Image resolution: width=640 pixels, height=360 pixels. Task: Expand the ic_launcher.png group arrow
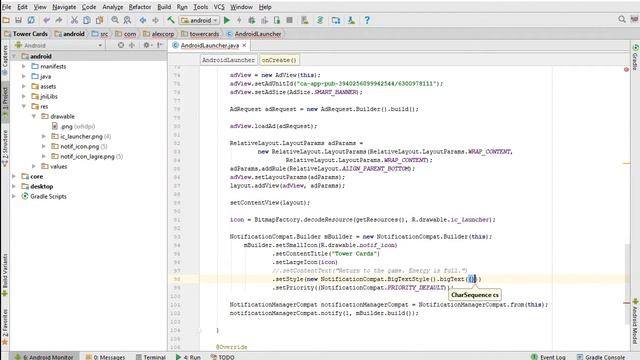point(44,136)
